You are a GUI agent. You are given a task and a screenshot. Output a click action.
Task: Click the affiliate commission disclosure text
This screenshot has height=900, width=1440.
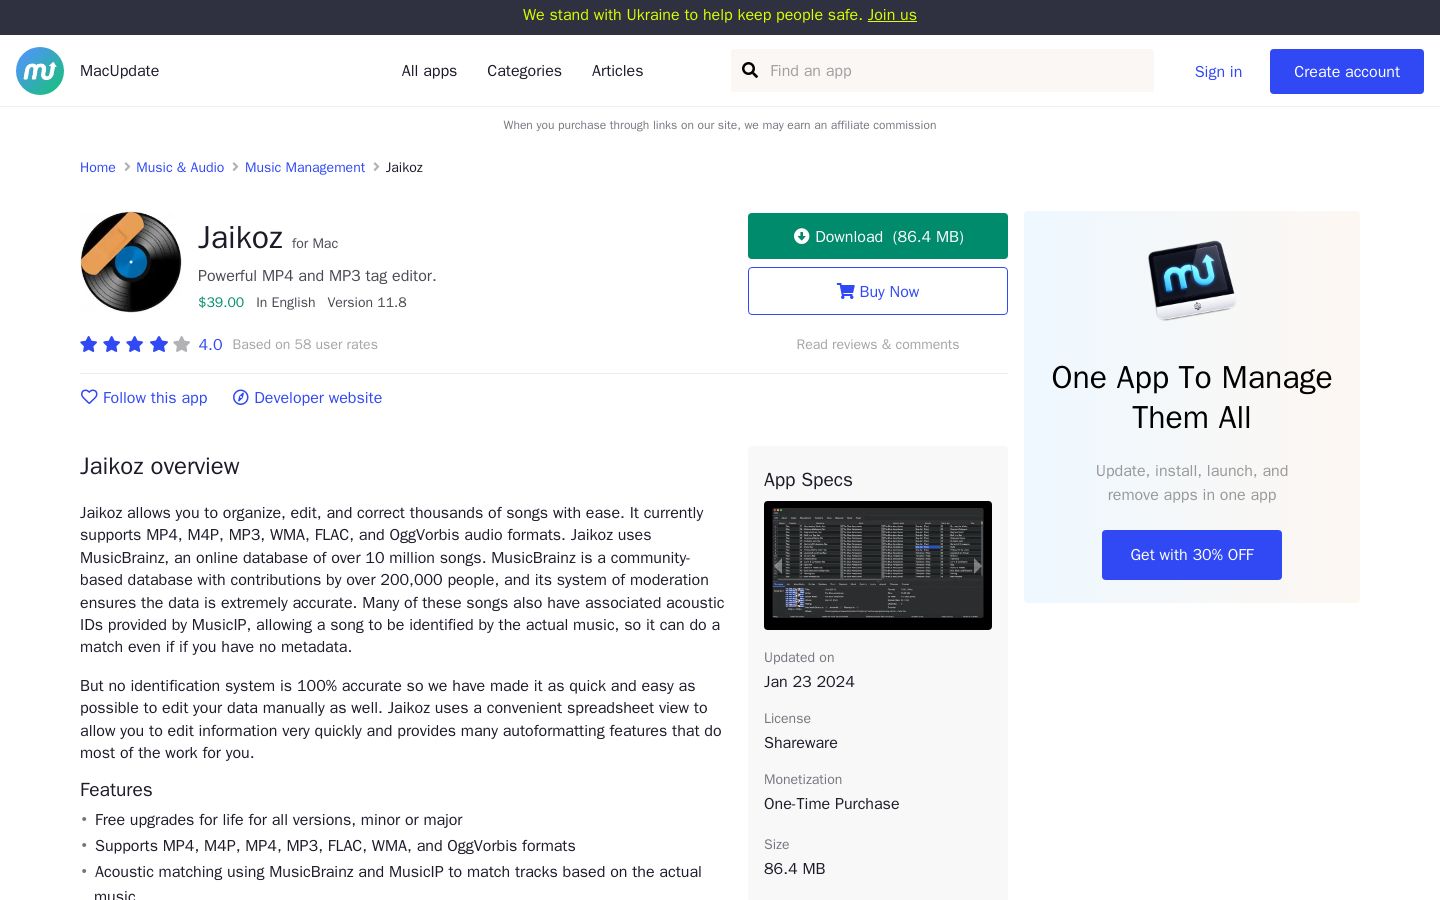pyautogui.click(x=720, y=125)
